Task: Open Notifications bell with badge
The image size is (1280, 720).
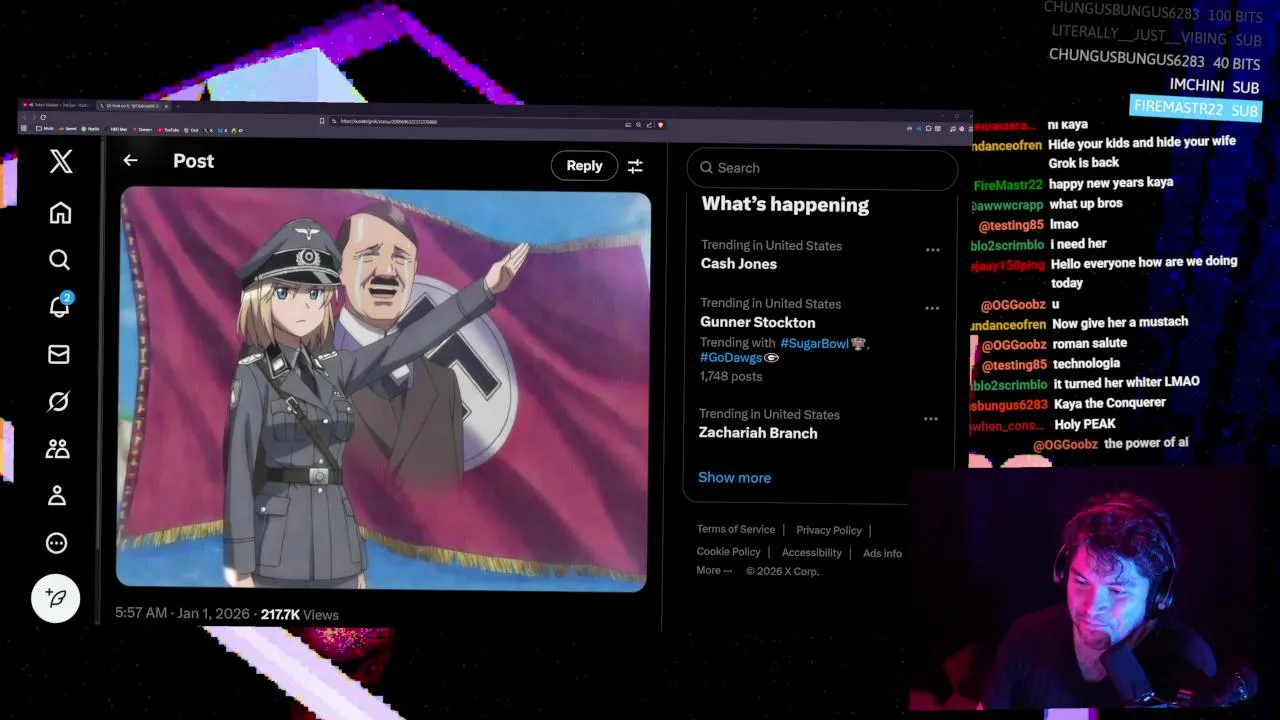Action: (60, 305)
